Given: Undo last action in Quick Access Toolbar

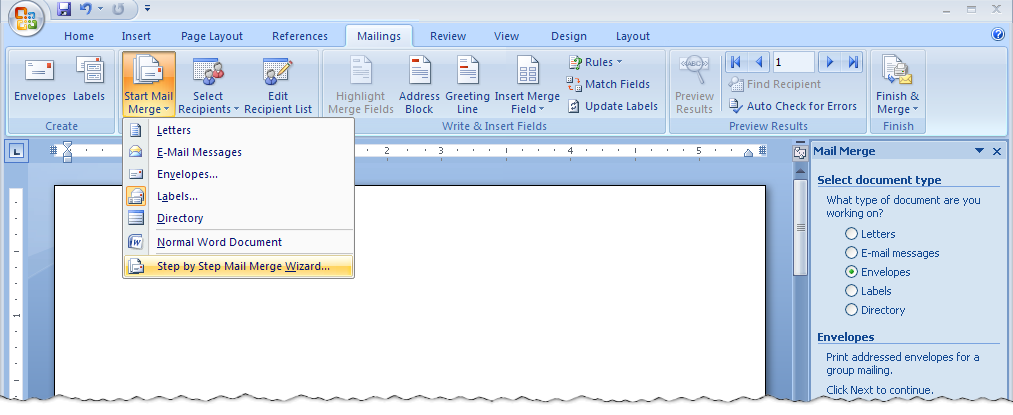Looking at the screenshot, I should coord(86,8).
